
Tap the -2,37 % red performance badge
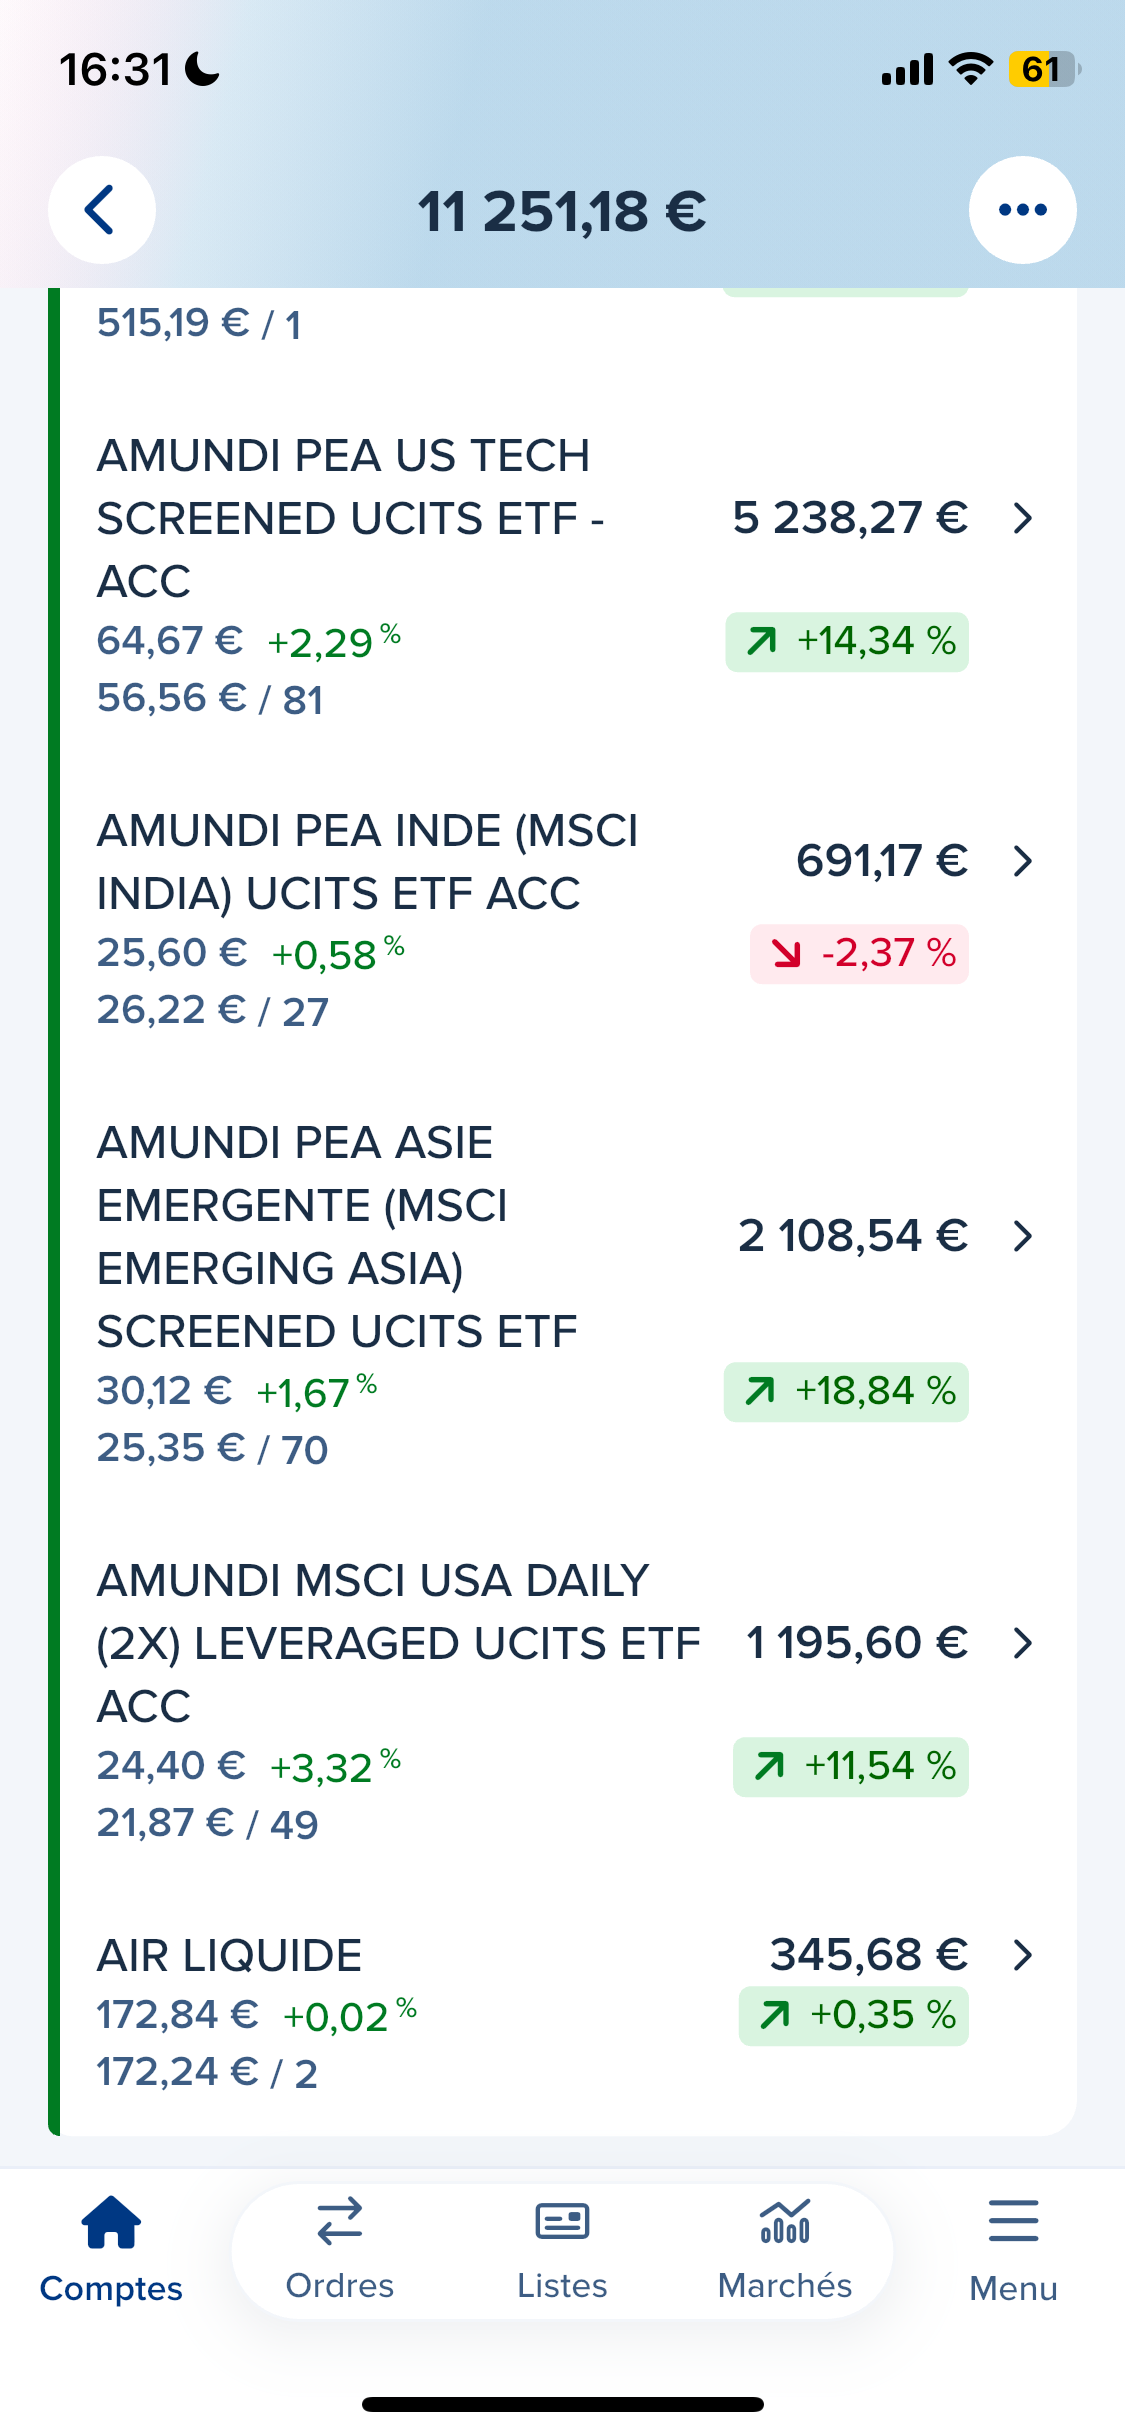click(x=859, y=954)
